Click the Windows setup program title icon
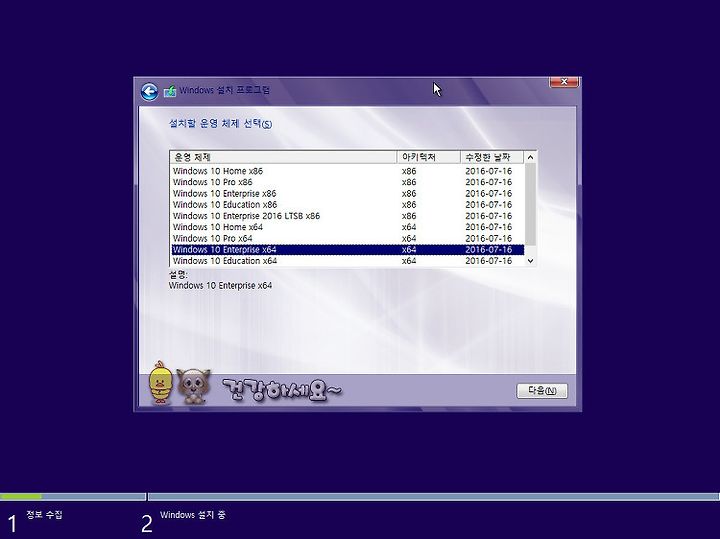This screenshot has height=539, width=720. click(170, 91)
